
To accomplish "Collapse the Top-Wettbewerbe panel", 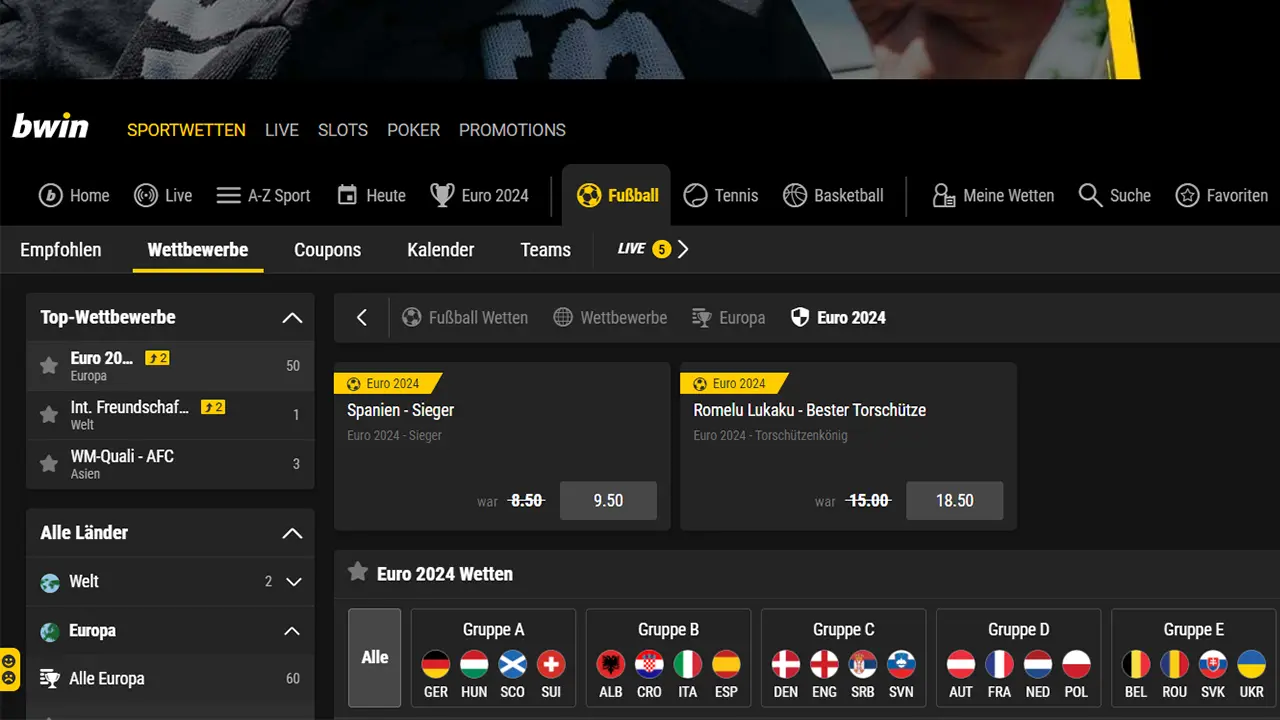I will (292, 318).
